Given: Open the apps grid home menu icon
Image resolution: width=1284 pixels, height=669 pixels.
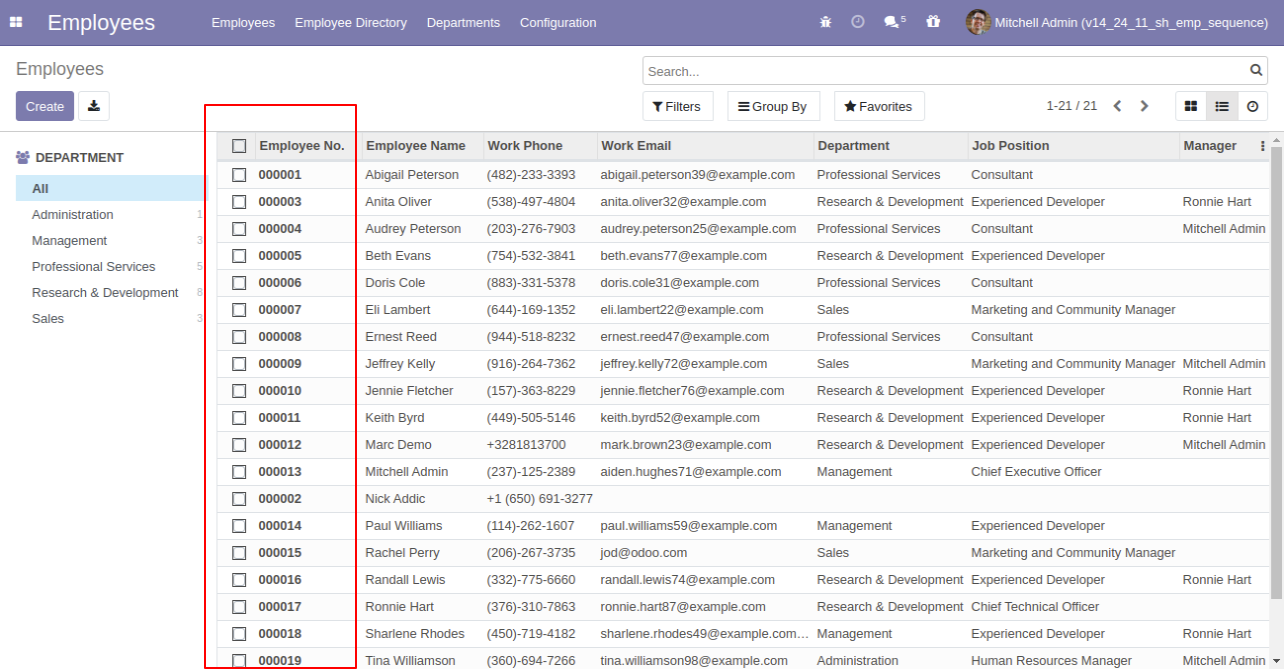Looking at the screenshot, I should [x=16, y=22].
